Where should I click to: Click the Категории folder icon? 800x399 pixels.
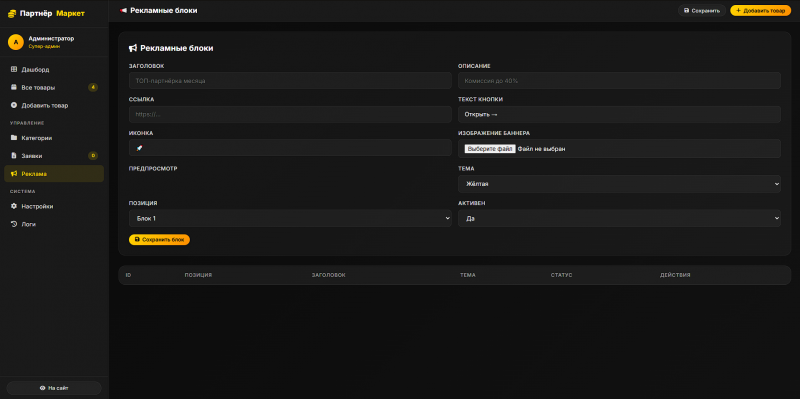[x=14, y=138]
